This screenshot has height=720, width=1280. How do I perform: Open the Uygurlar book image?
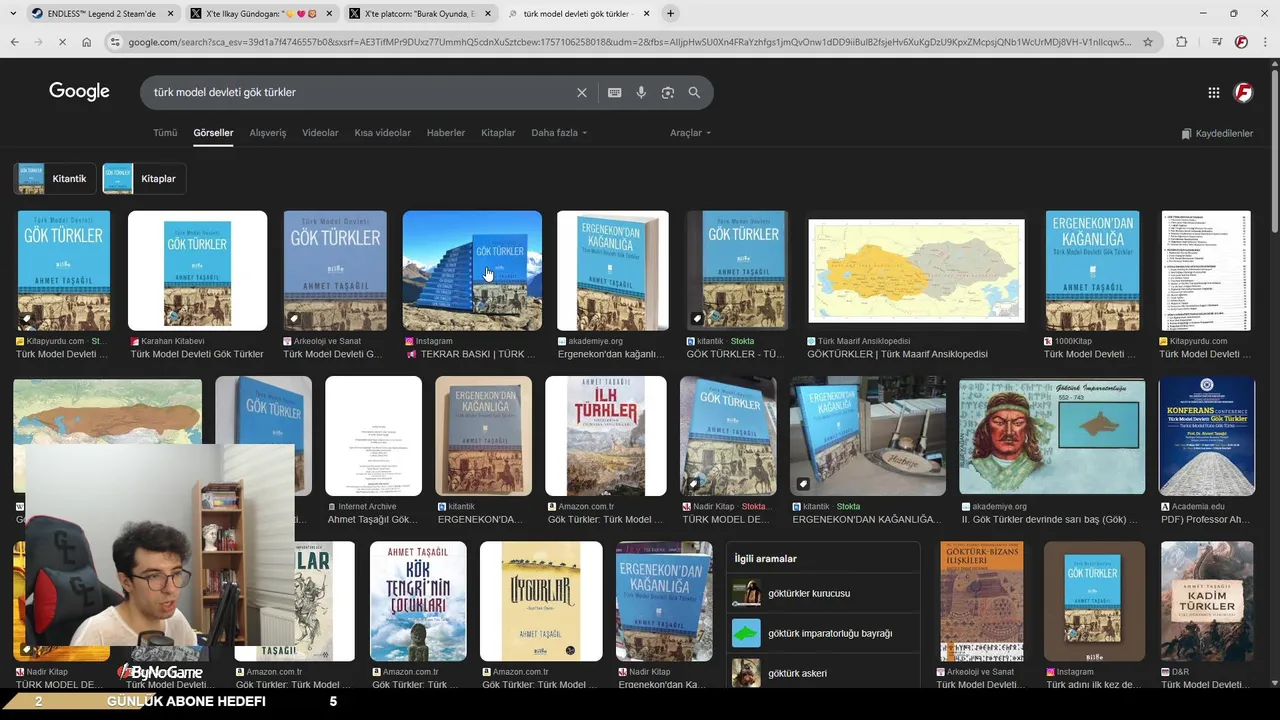[x=541, y=601]
